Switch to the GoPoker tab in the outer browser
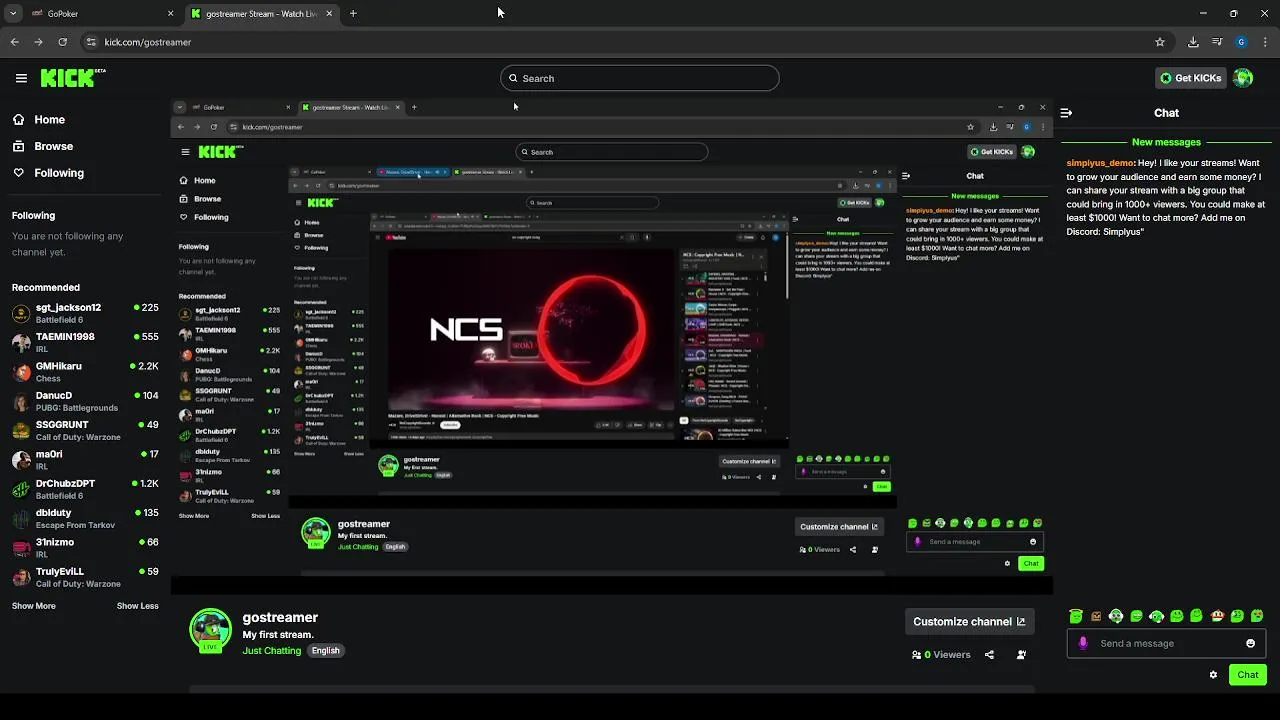 click(x=100, y=13)
